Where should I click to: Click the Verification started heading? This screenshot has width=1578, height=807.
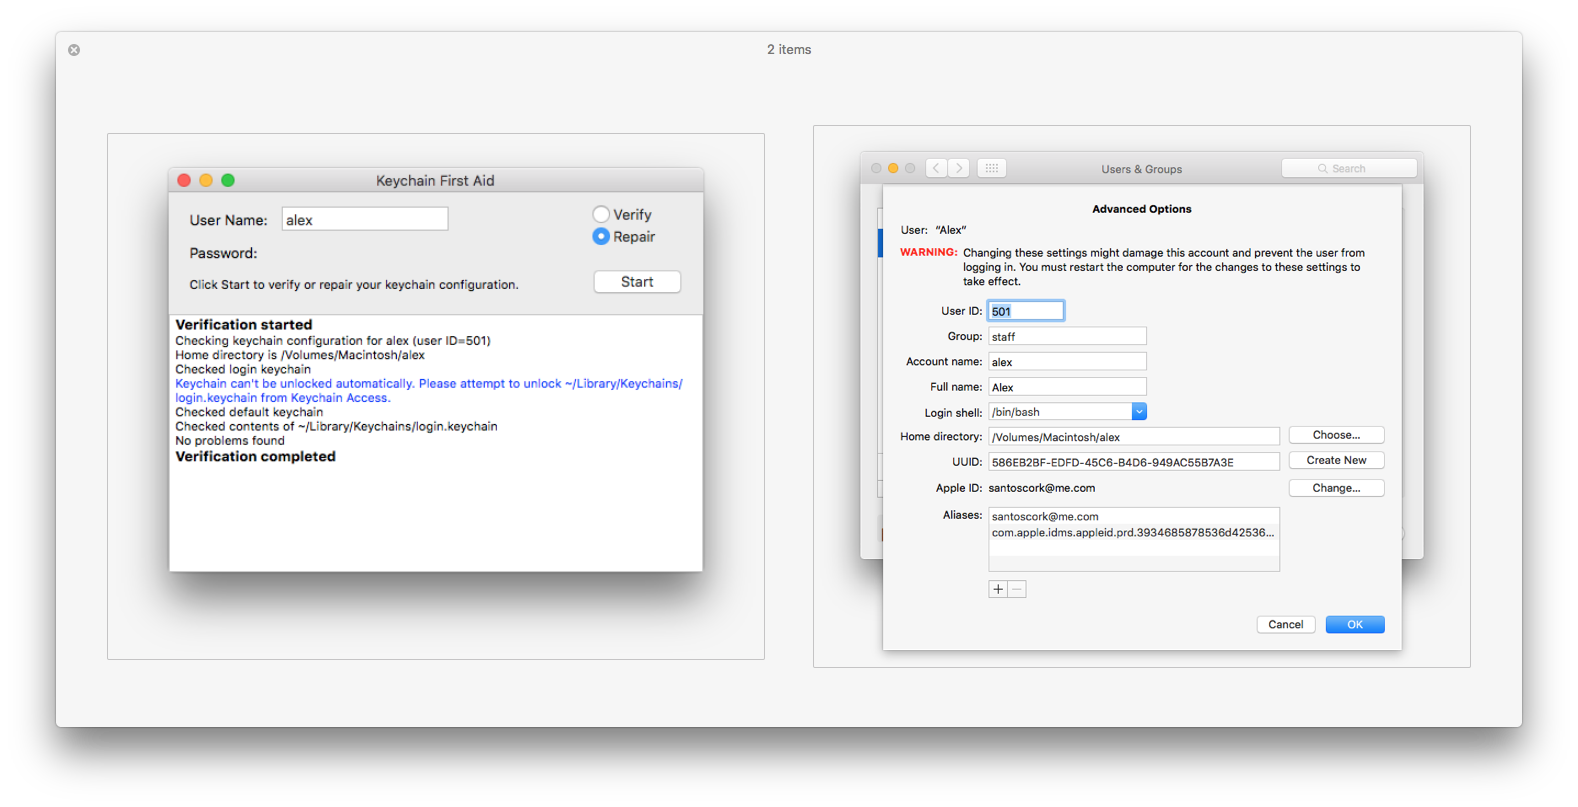(244, 324)
